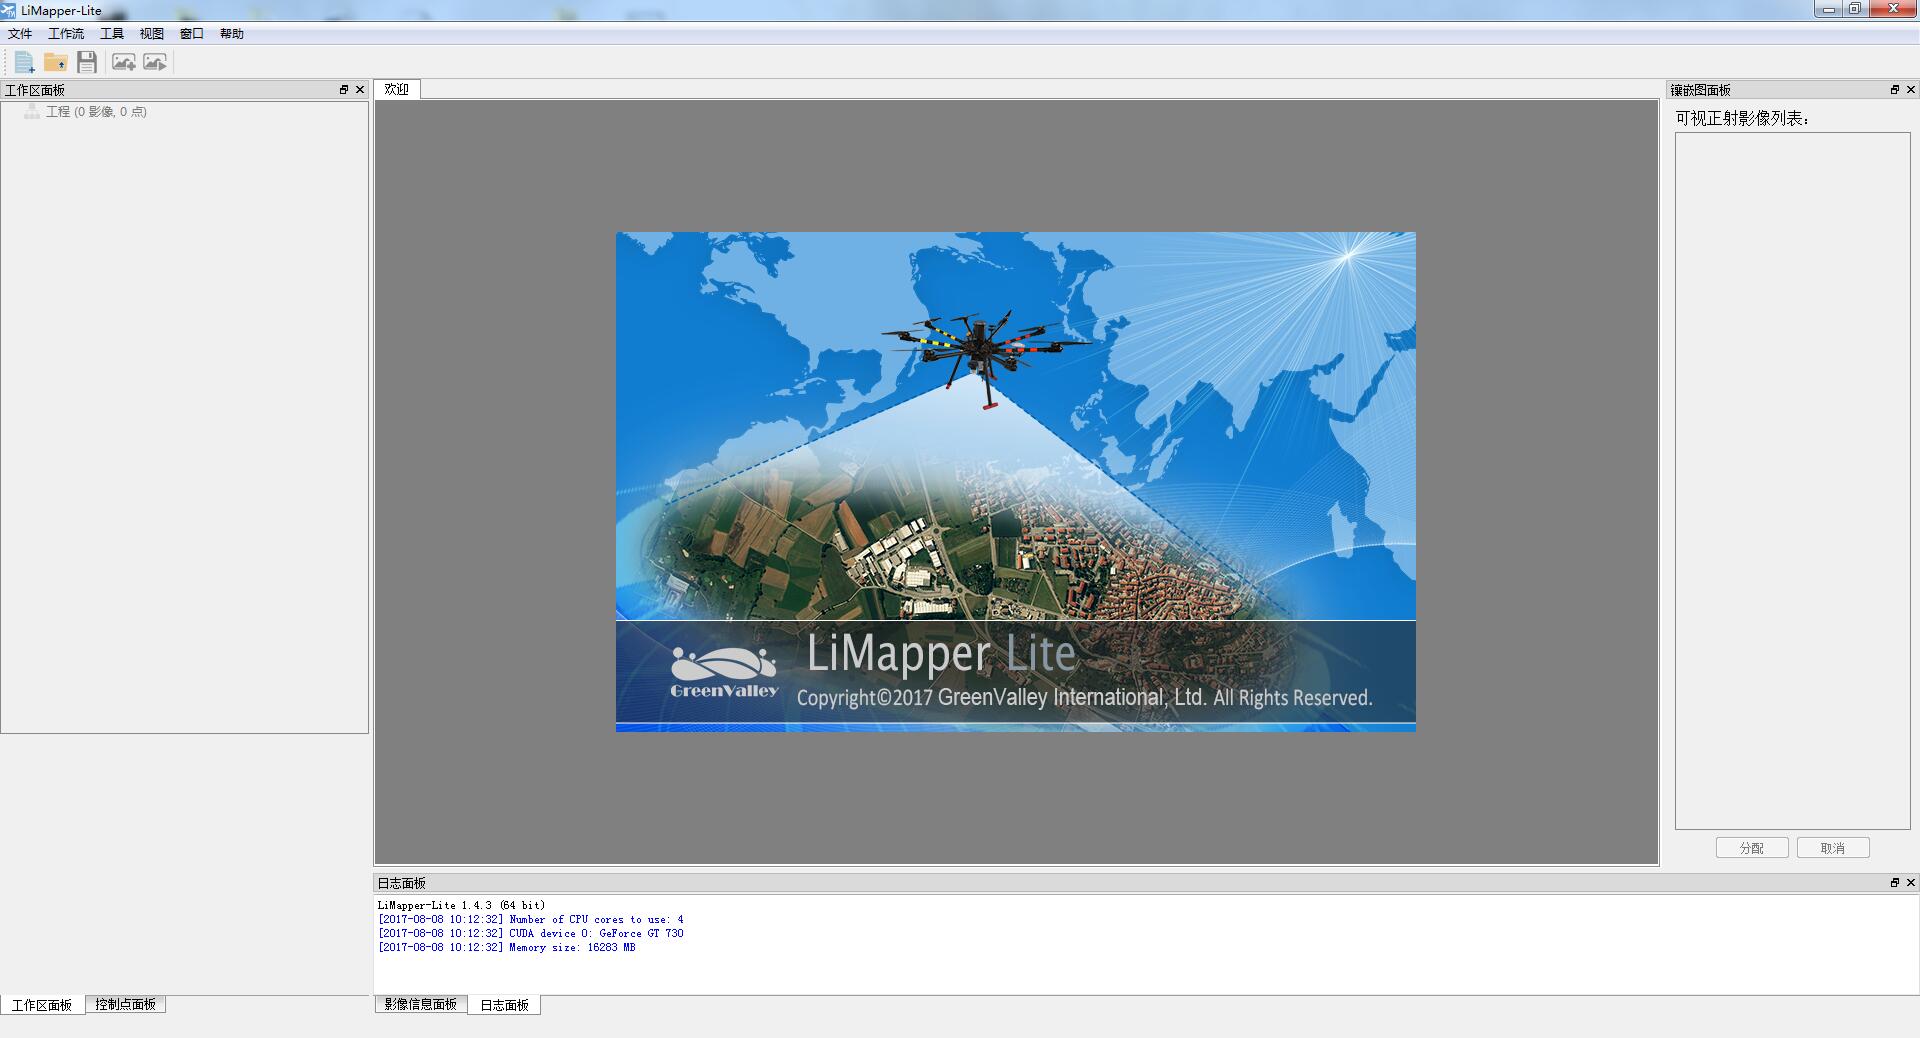The height and width of the screenshot is (1038, 1920).
Task: Click the 可视正射影像列表 label
Action: [1742, 118]
